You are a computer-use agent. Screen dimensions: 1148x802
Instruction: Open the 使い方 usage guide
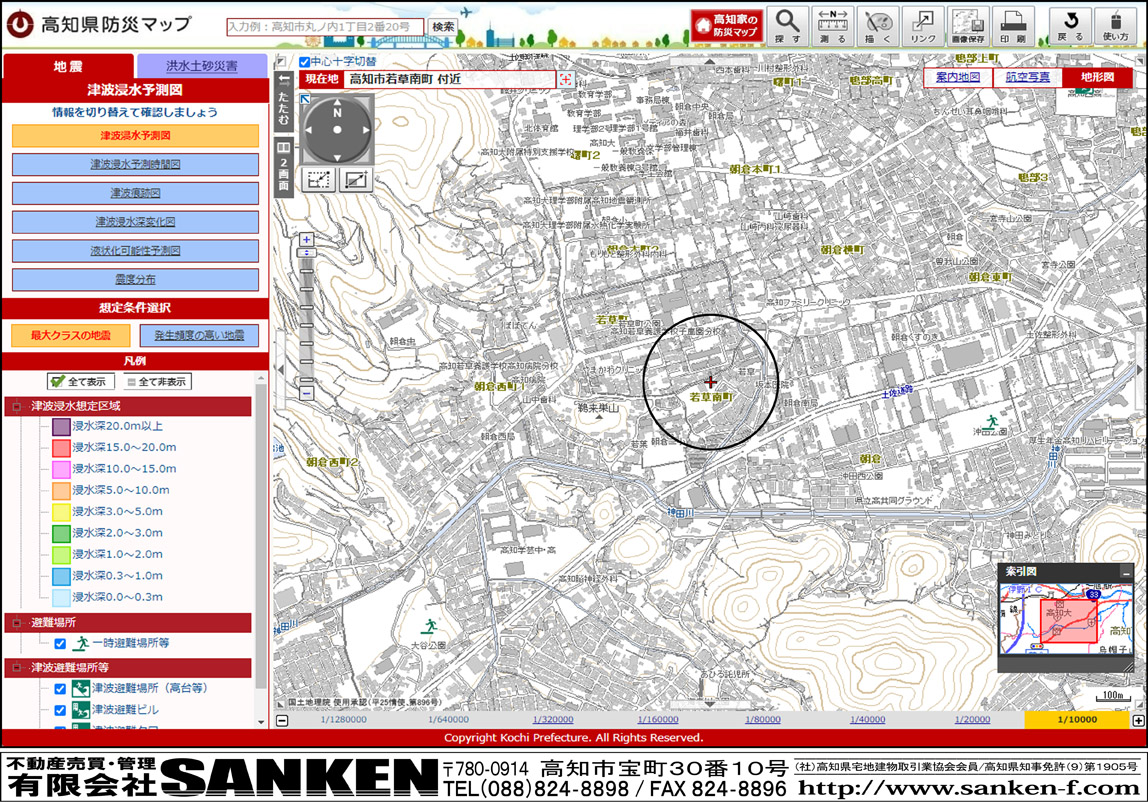(x=1116, y=26)
